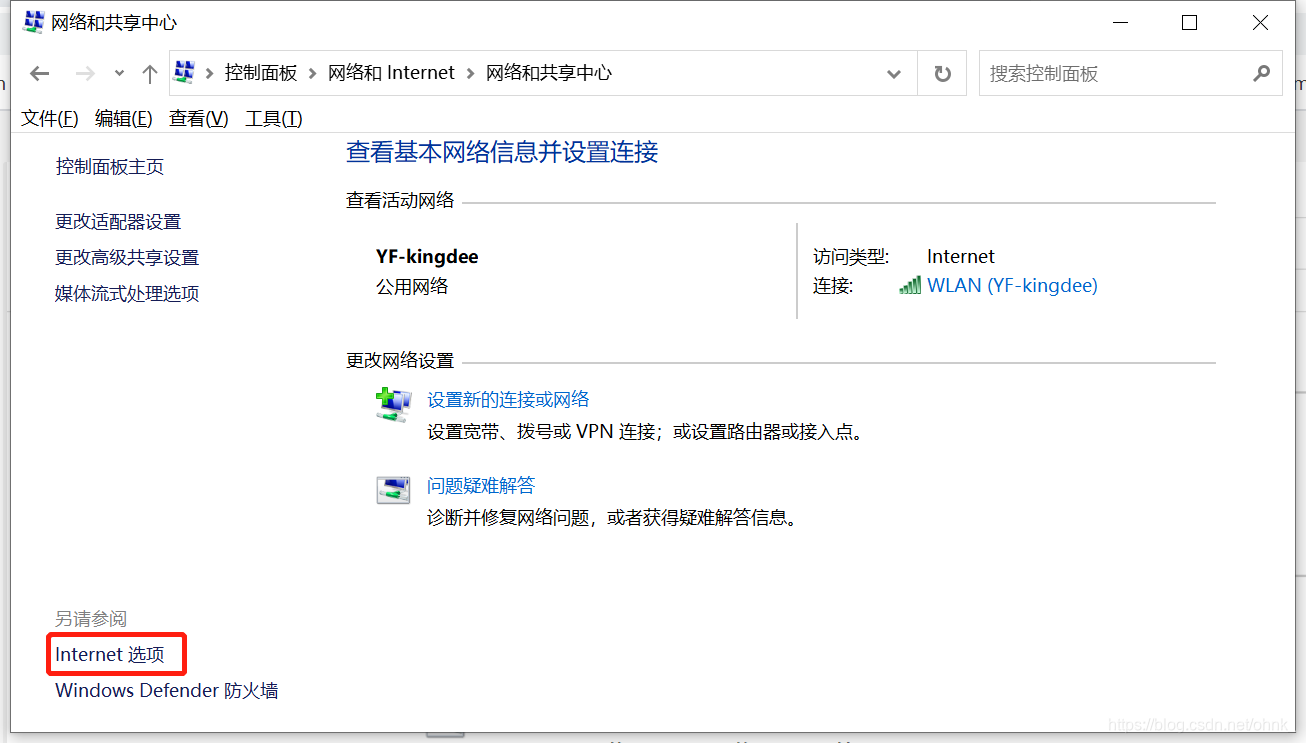This screenshot has height=743, width=1306.
Task: Click the WLAN signal strength icon
Action: click(x=910, y=286)
